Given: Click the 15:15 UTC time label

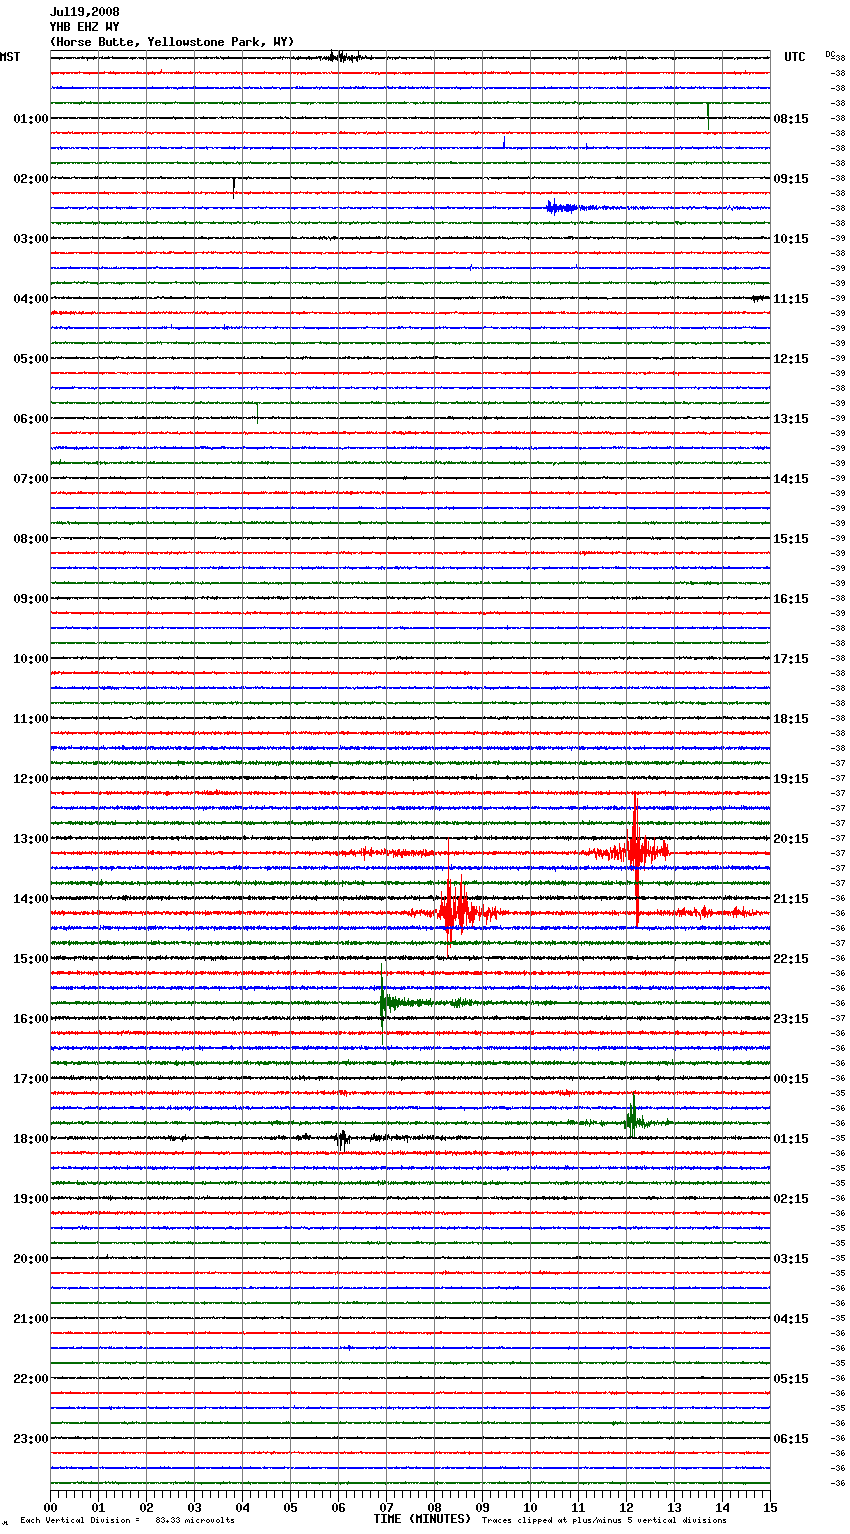Looking at the screenshot, I should pyautogui.click(x=791, y=539).
